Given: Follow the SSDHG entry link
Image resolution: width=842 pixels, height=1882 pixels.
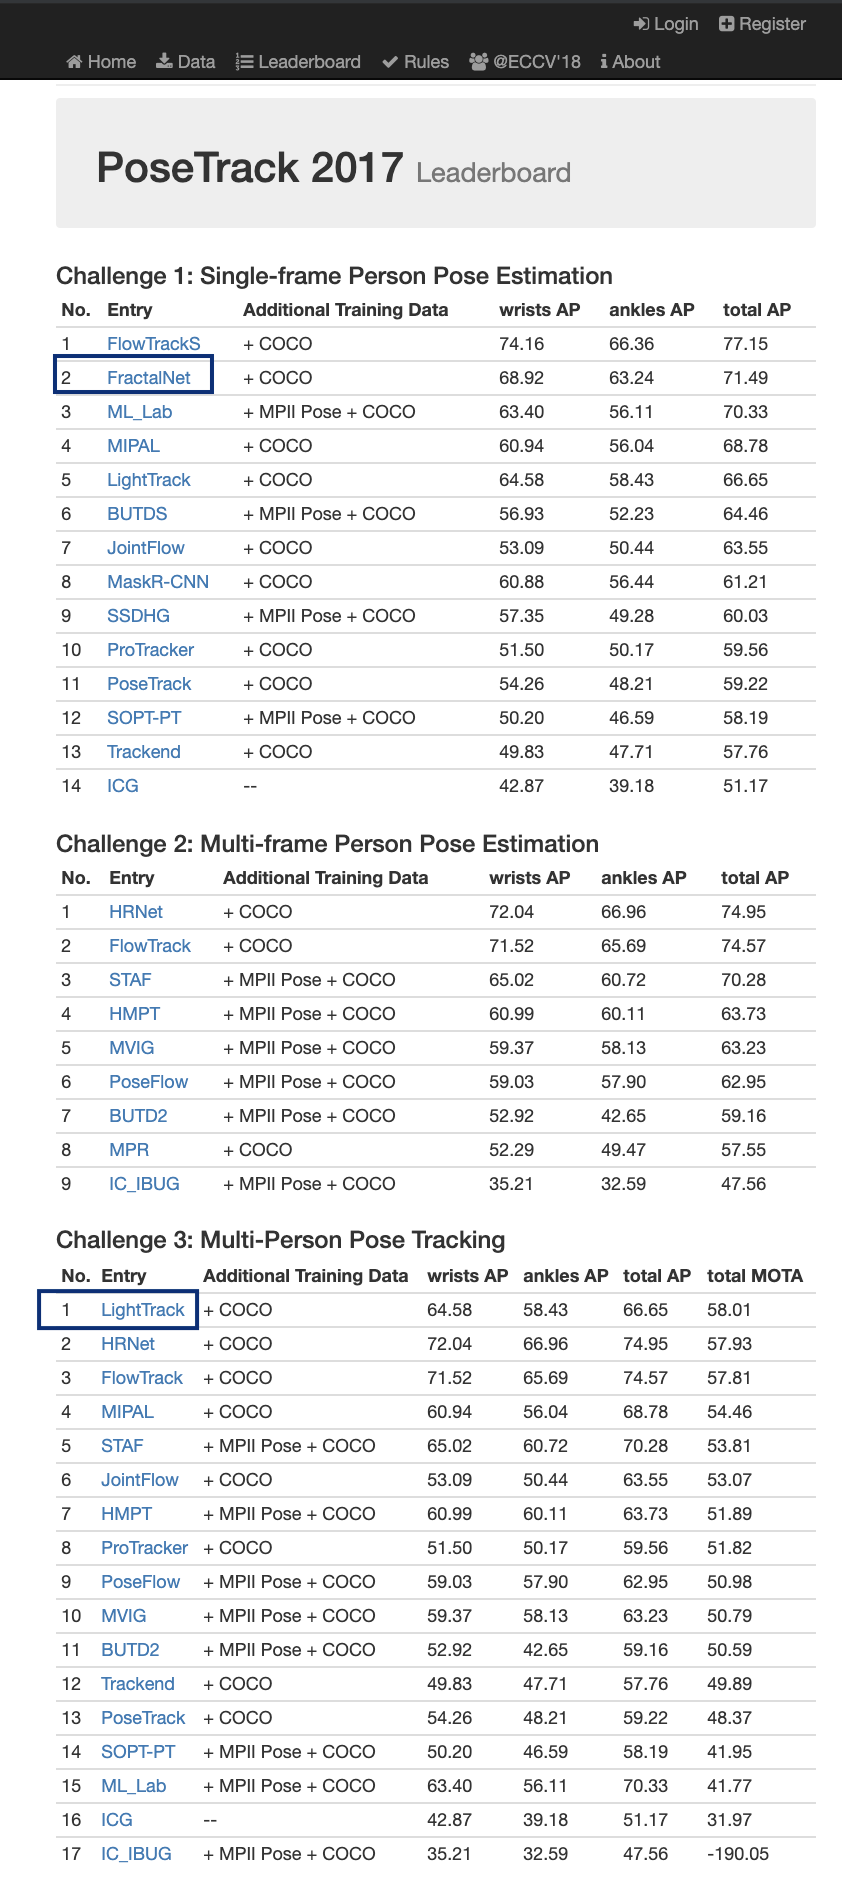Looking at the screenshot, I should 138,616.
